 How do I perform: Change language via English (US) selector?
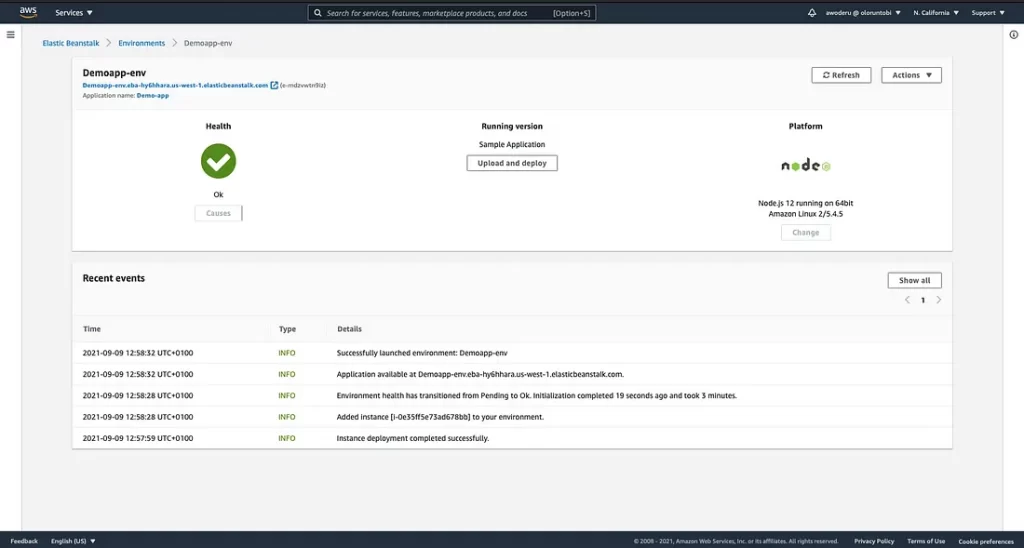tap(73, 541)
